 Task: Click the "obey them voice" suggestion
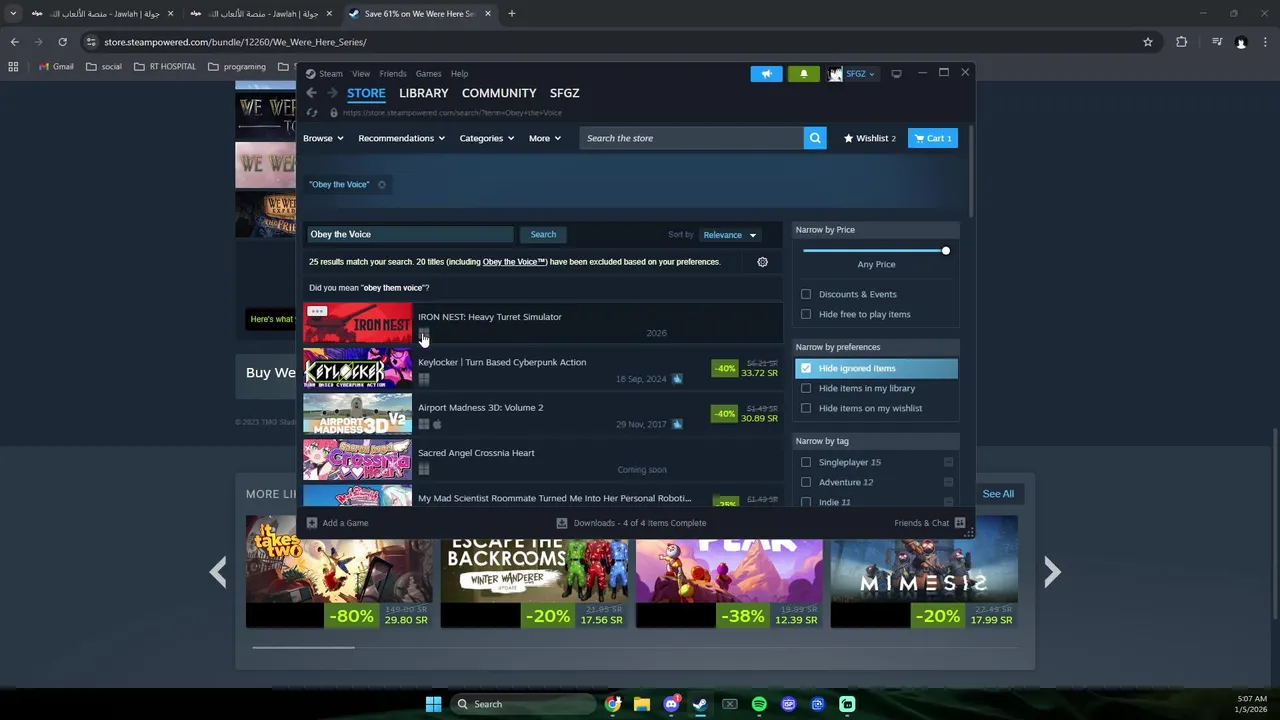coord(394,288)
